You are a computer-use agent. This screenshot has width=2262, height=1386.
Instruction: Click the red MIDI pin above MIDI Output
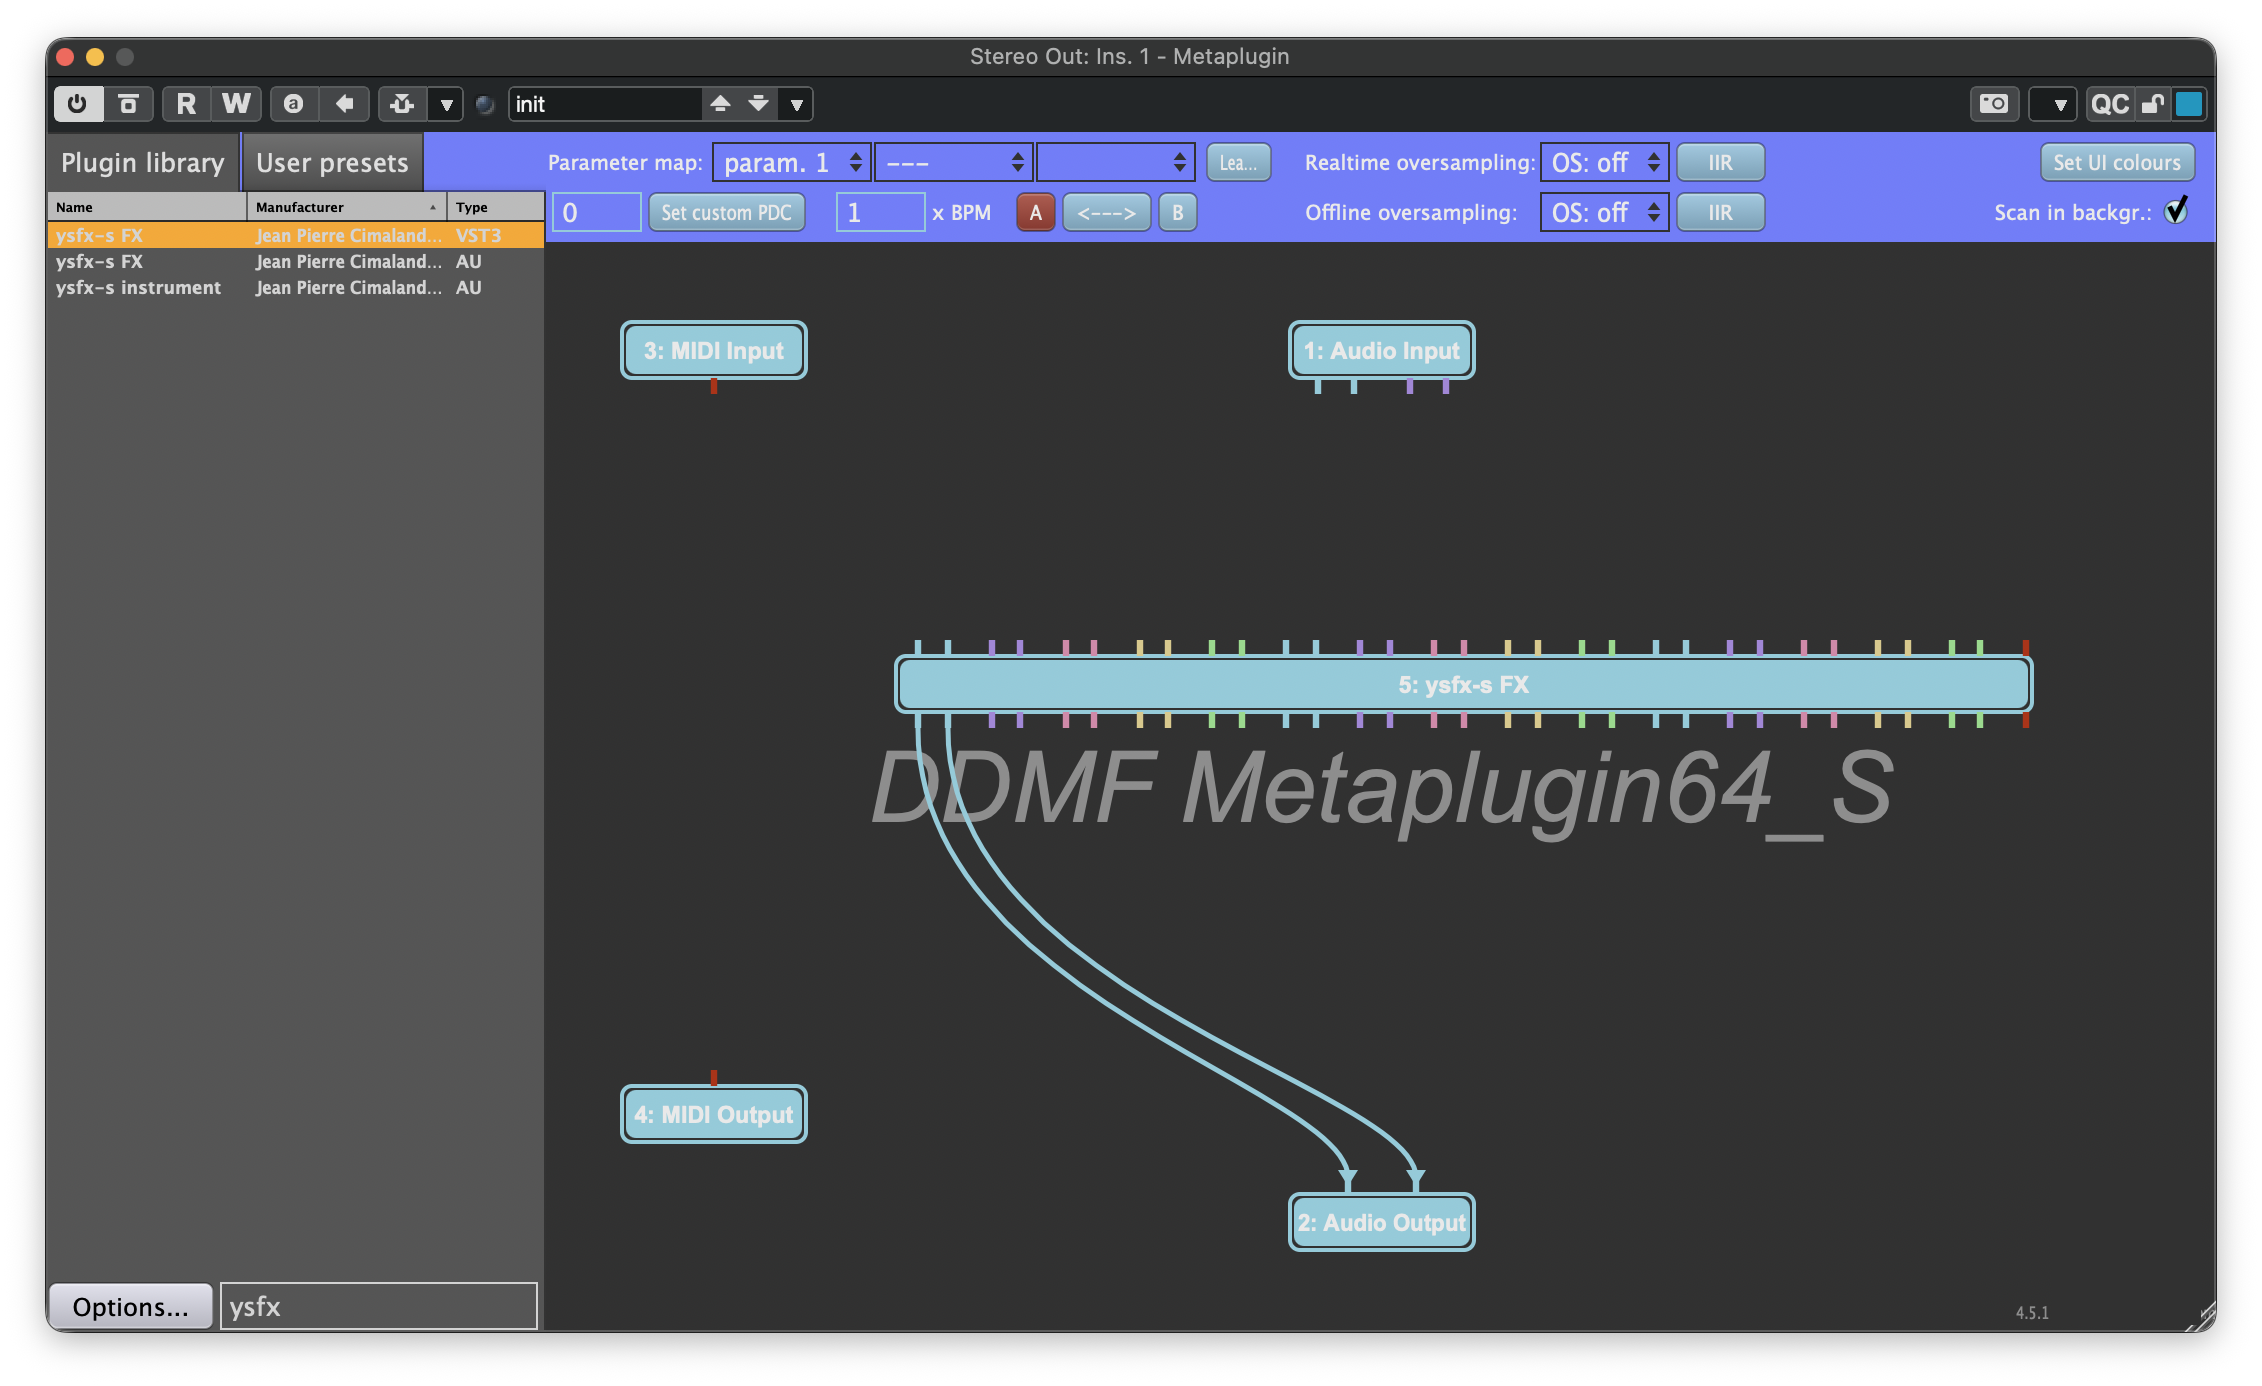(x=714, y=1077)
